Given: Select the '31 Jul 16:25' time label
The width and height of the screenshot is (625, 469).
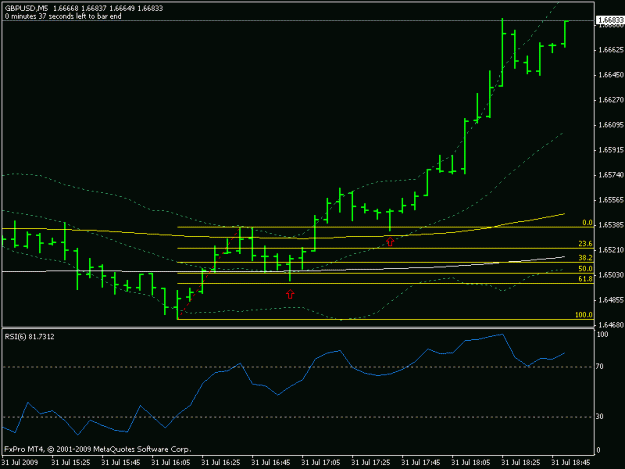Looking at the screenshot, I should [221, 463].
